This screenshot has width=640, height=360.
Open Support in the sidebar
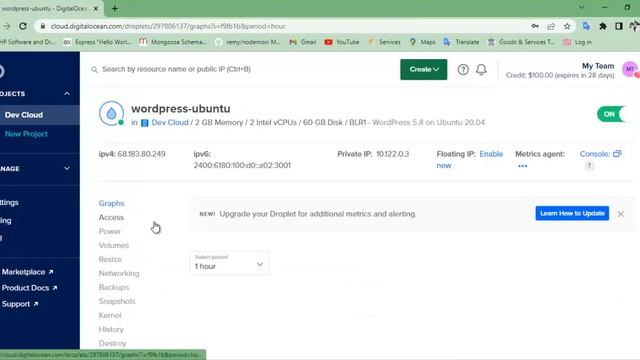20,304
